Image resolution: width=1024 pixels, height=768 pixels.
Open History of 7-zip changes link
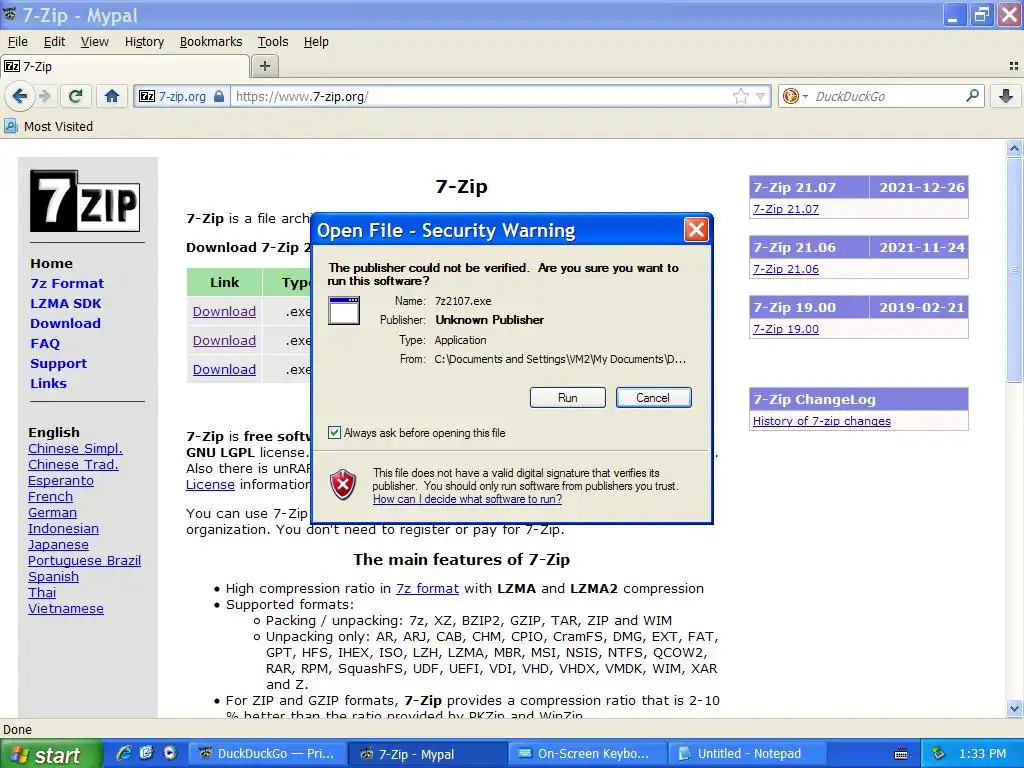pyautogui.click(x=822, y=421)
